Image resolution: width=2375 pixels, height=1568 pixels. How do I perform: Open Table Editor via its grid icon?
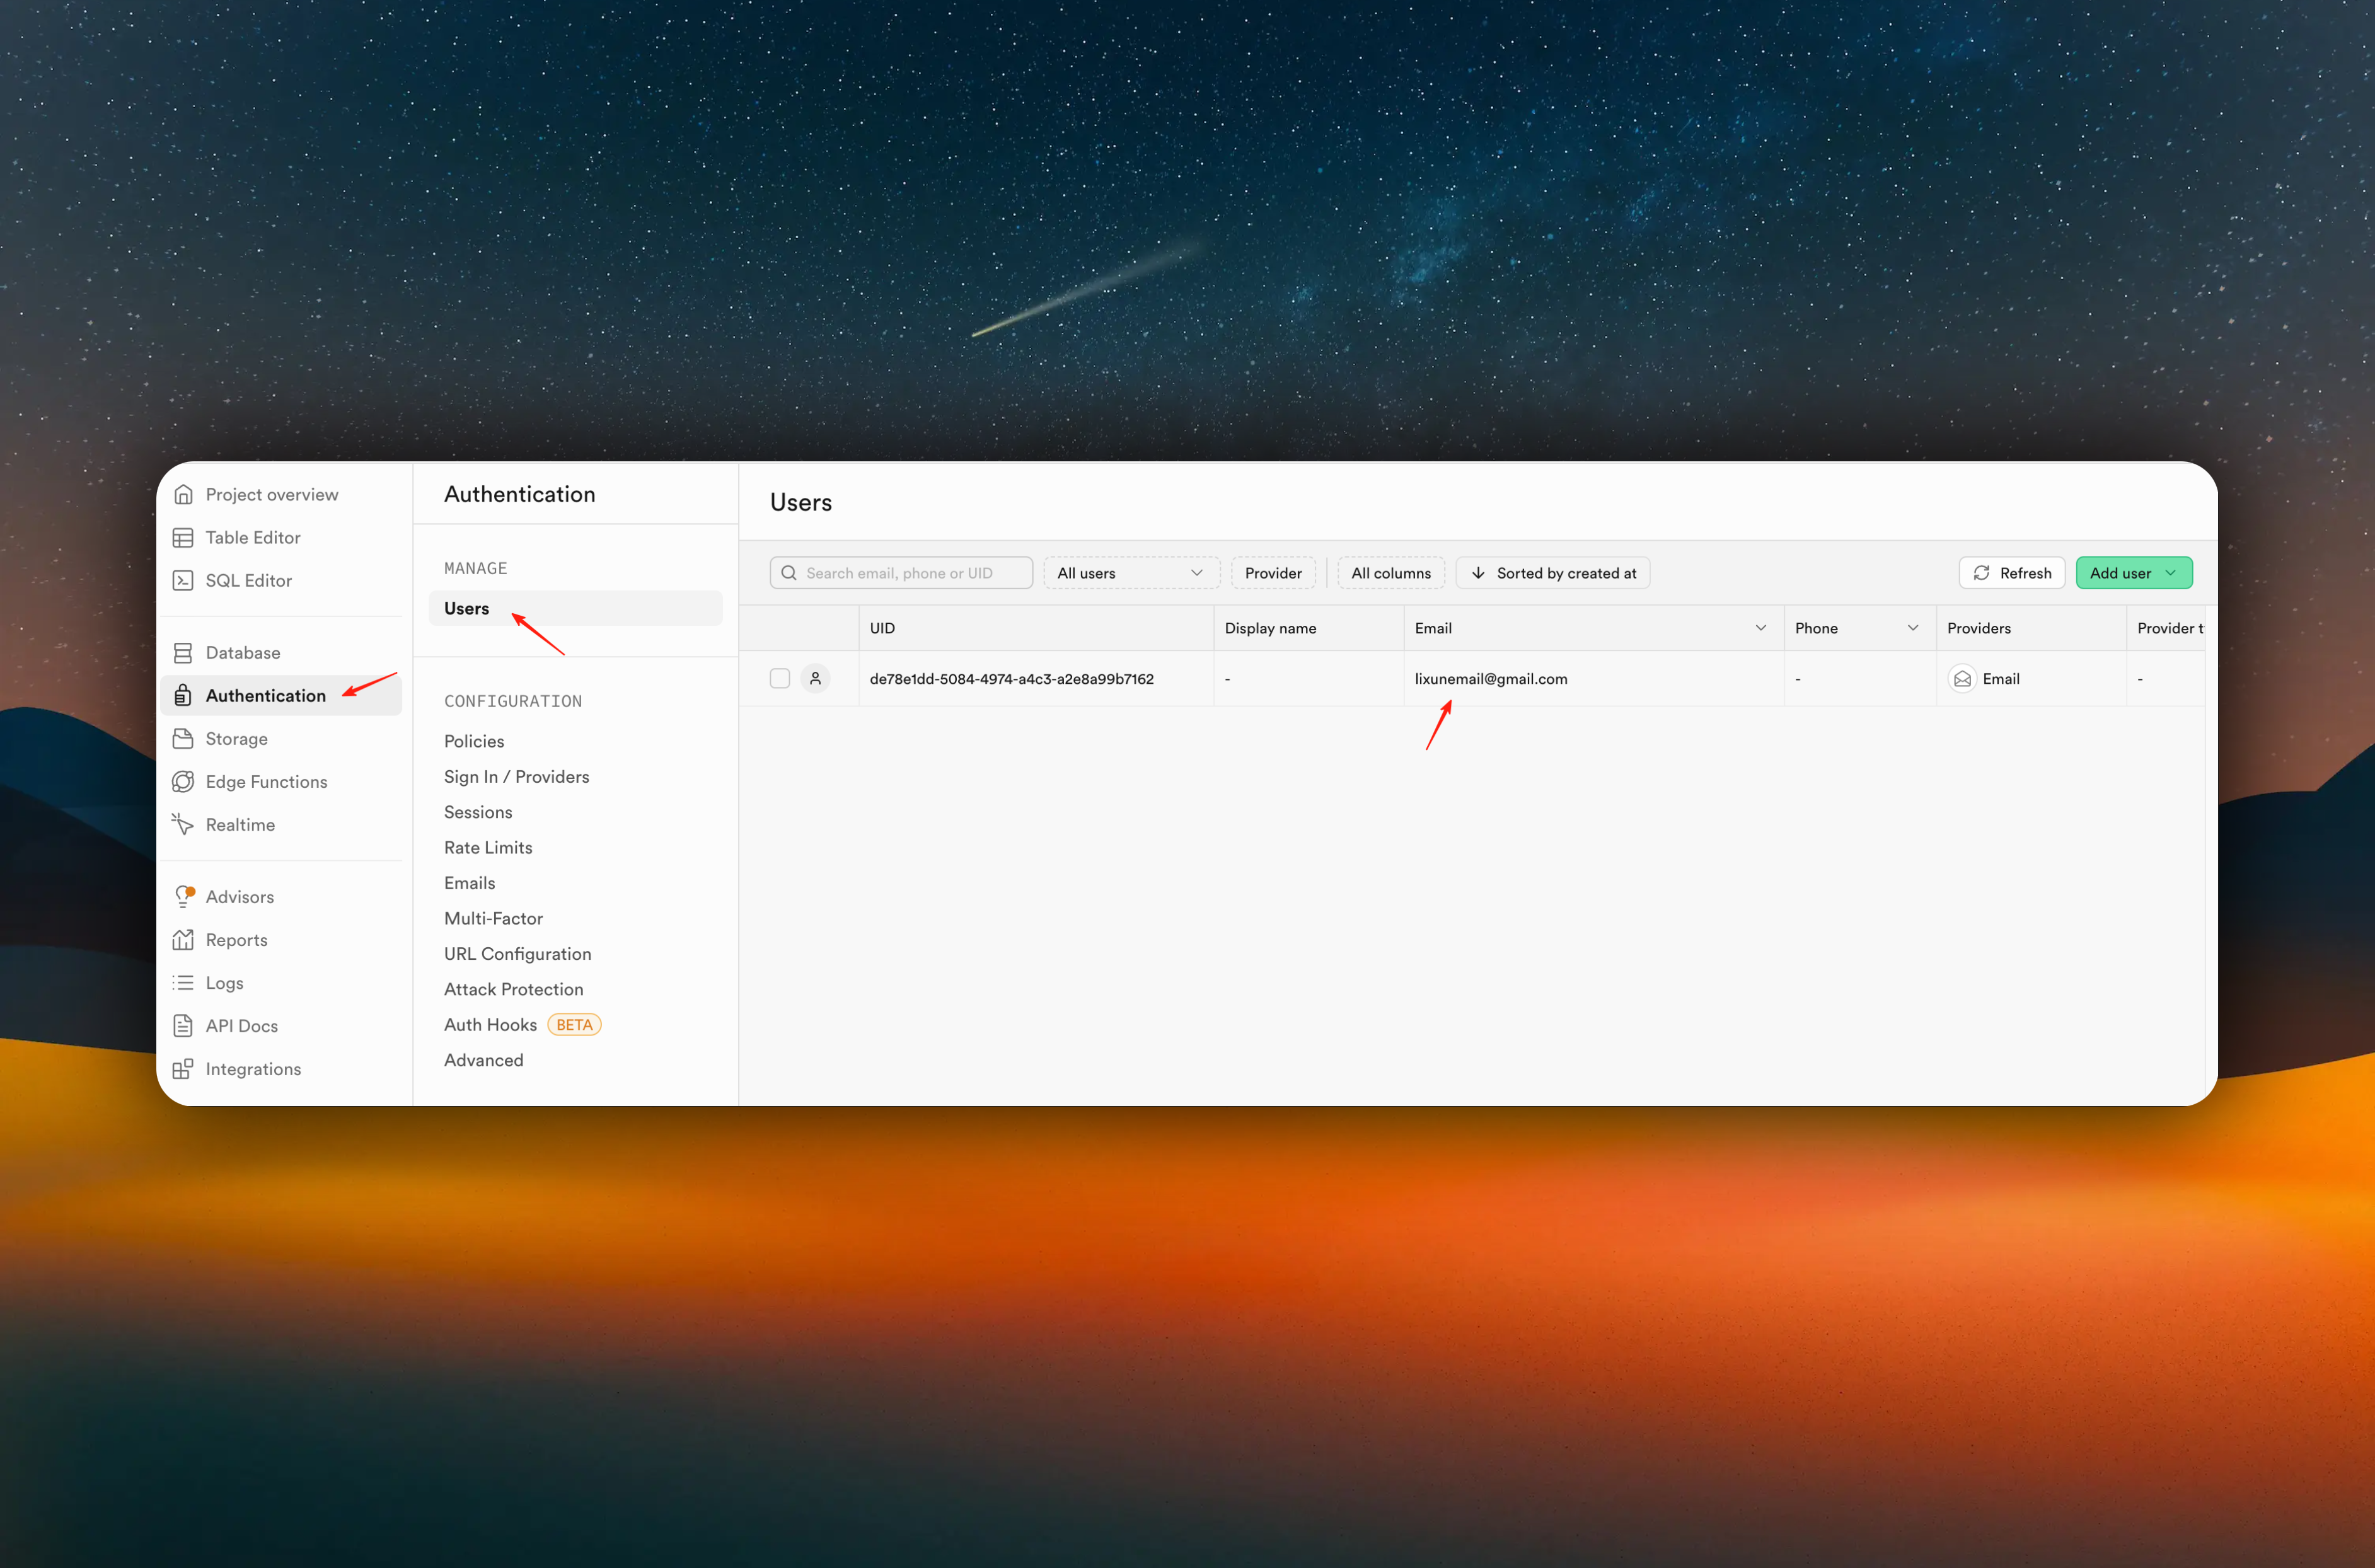pos(183,538)
